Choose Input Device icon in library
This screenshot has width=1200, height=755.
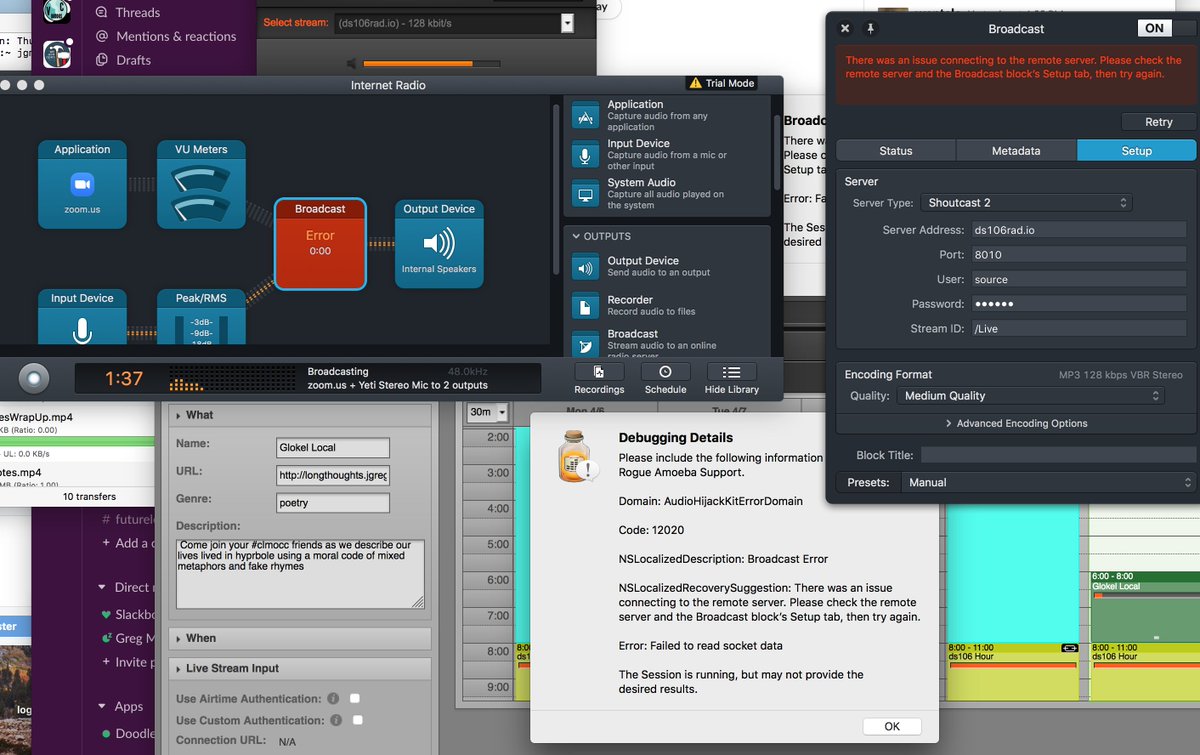click(585, 155)
